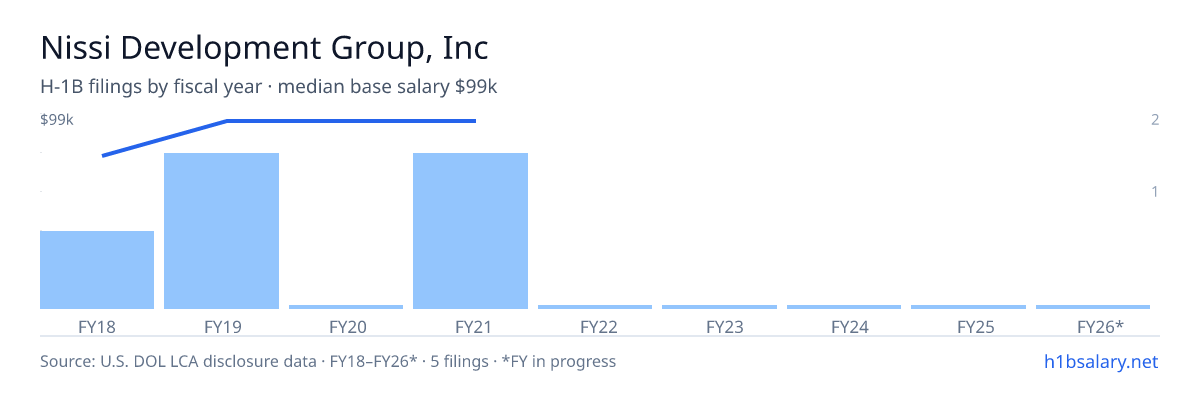Click the FY26* axis label

coord(1100,327)
